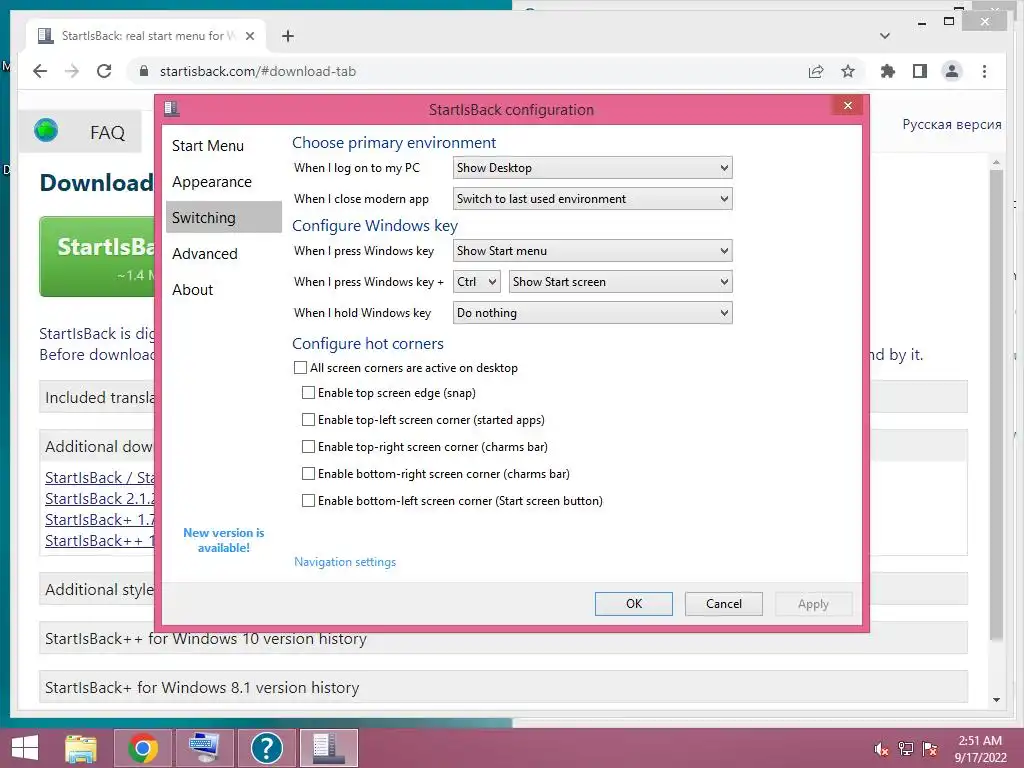Open Chrome extensions puzzle icon

[888, 71]
